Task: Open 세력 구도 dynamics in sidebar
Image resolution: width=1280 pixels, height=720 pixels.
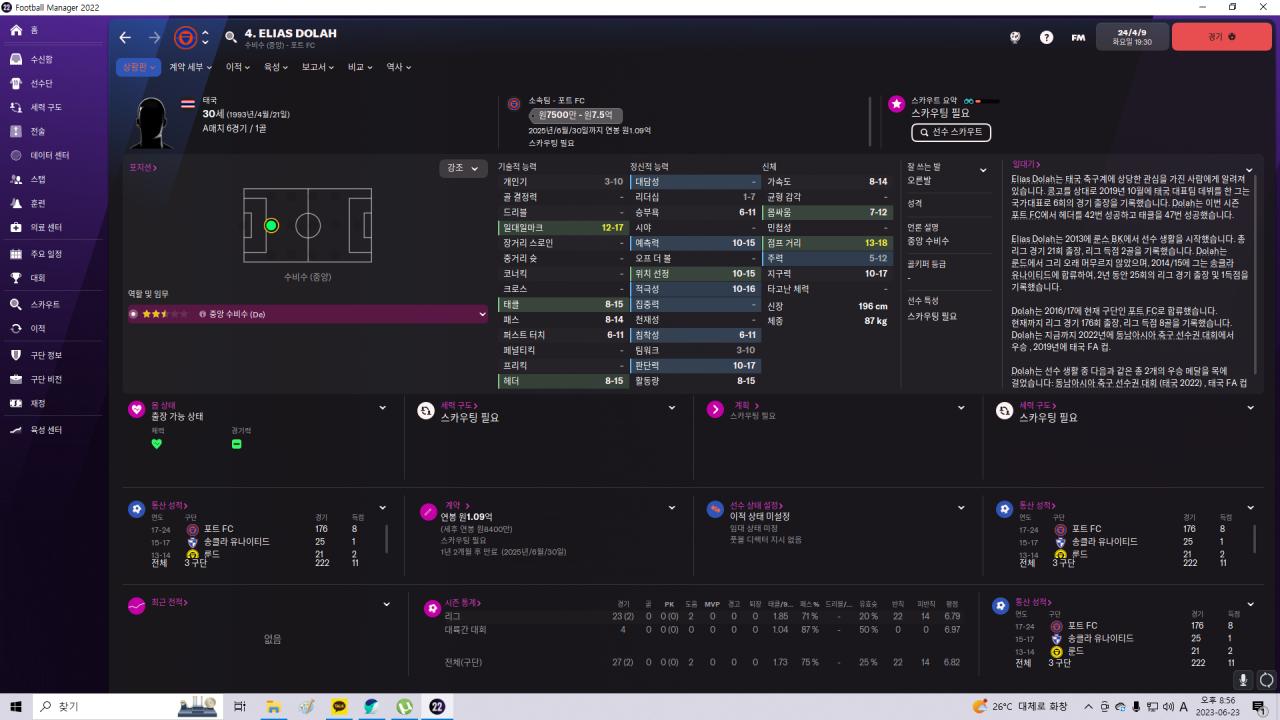Action: click(x=54, y=107)
